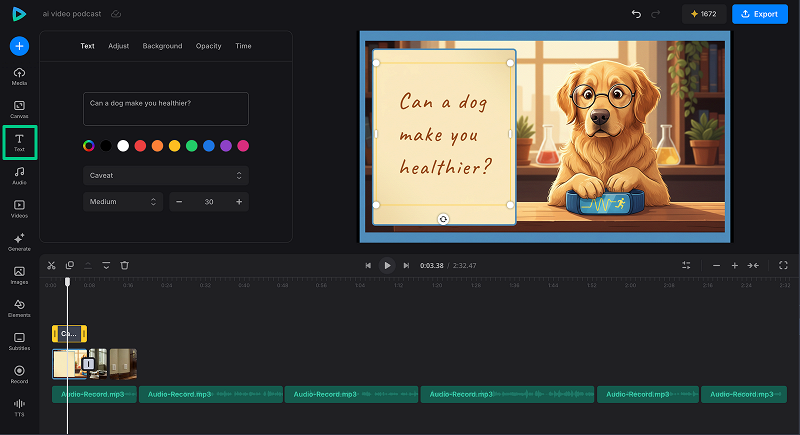Open the TTS panel
Image resolution: width=800 pixels, height=435 pixels.
coord(19,407)
